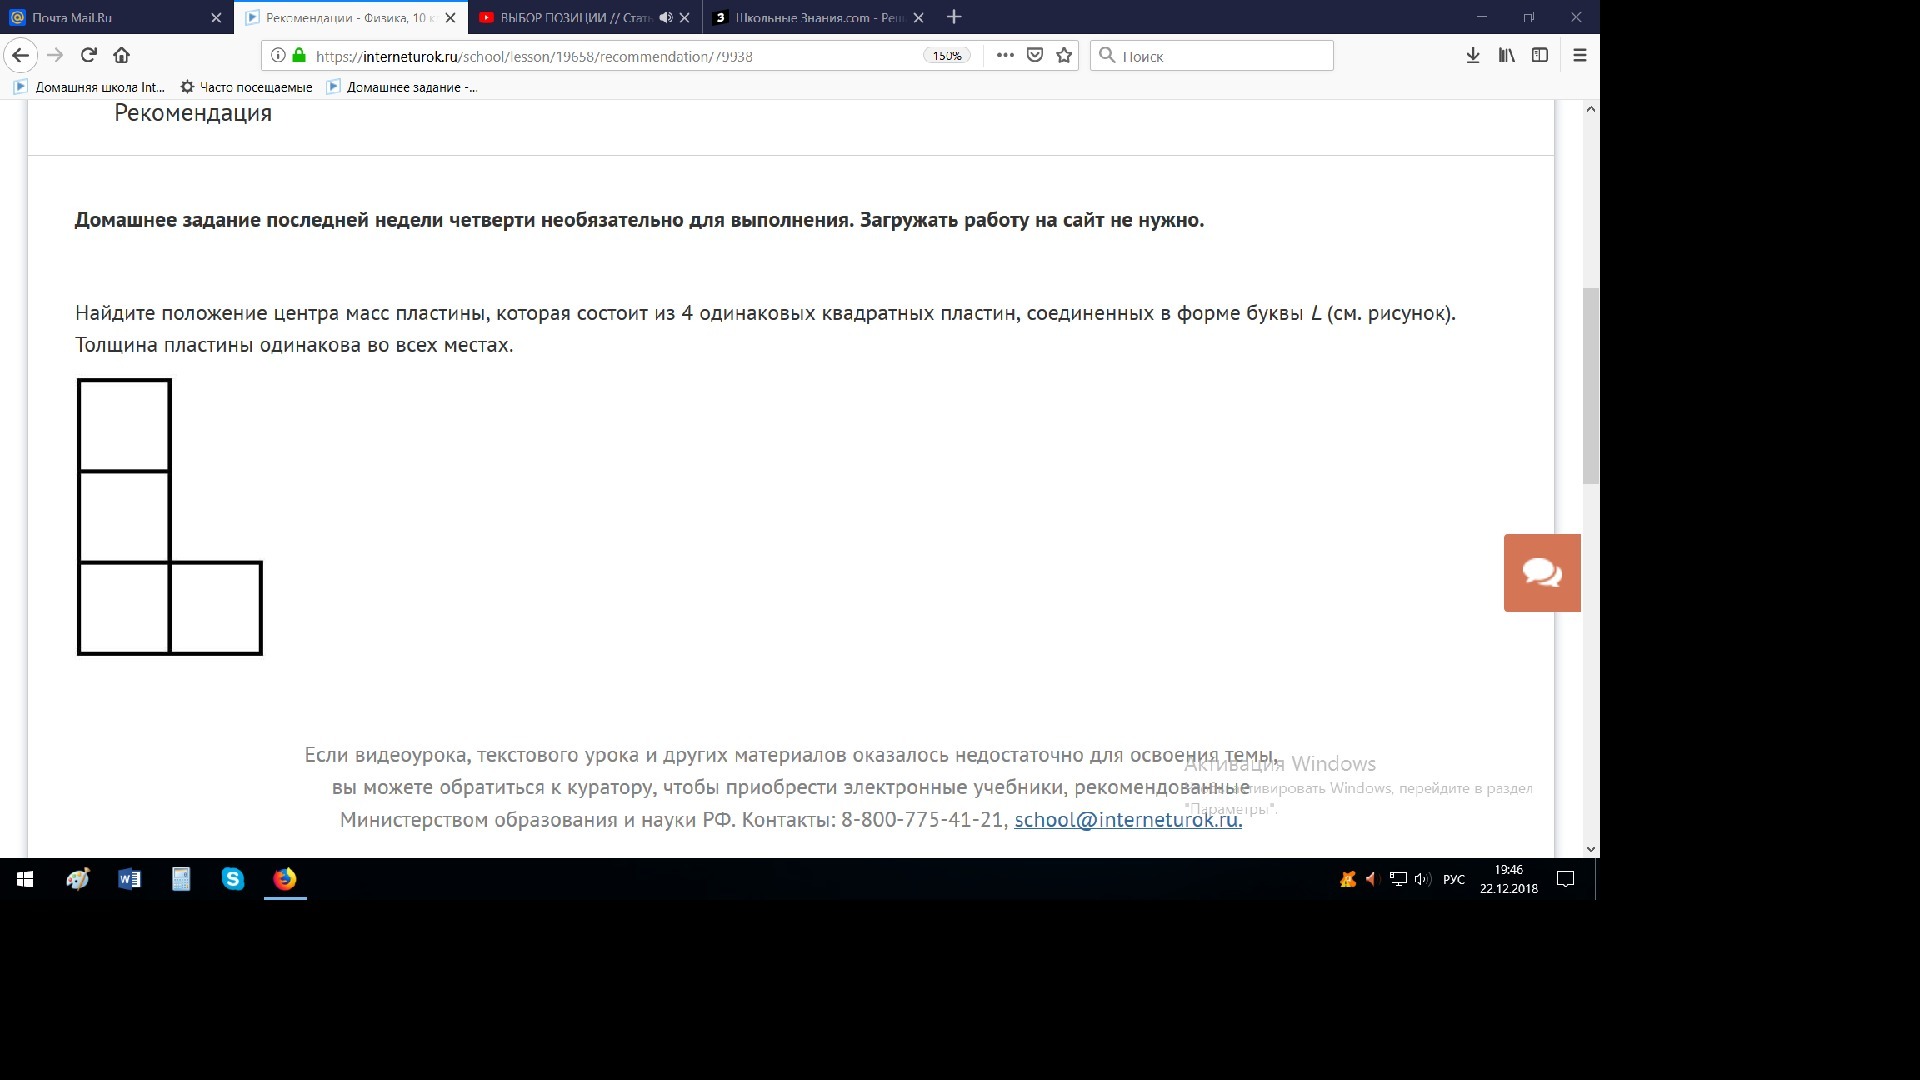Open Skype from the taskbar
This screenshot has width=1920, height=1080.
point(233,879)
